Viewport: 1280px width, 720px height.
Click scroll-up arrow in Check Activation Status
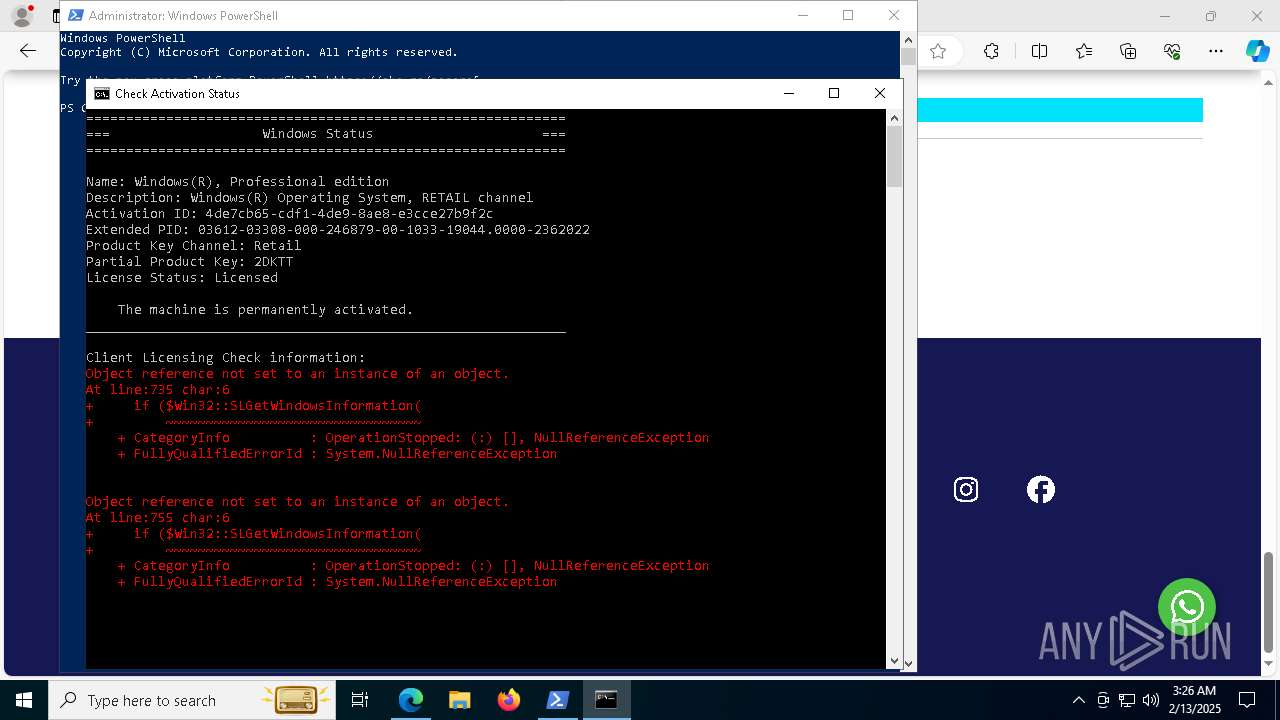(894, 118)
